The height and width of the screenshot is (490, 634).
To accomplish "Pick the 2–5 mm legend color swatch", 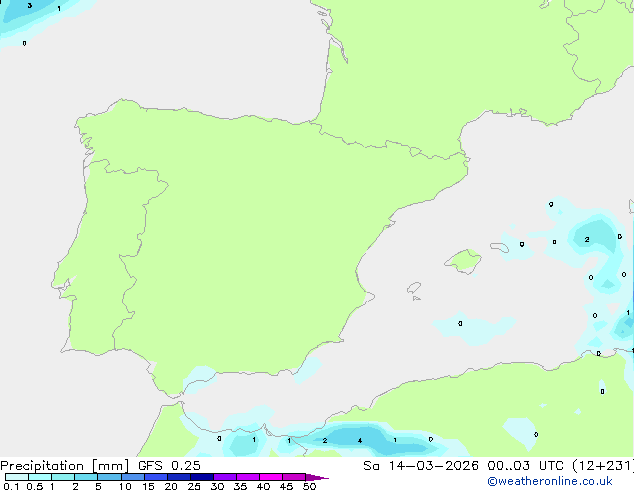I will (86, 477).
